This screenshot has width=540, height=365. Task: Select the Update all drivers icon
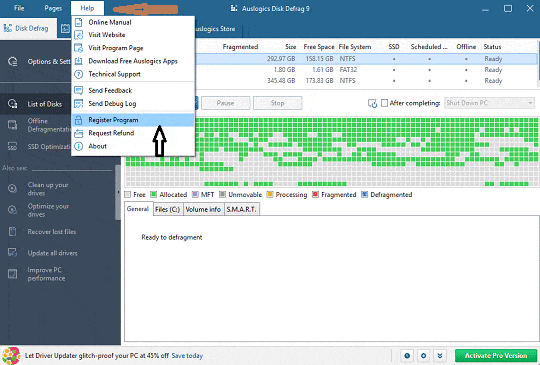(x=12, y=253)
